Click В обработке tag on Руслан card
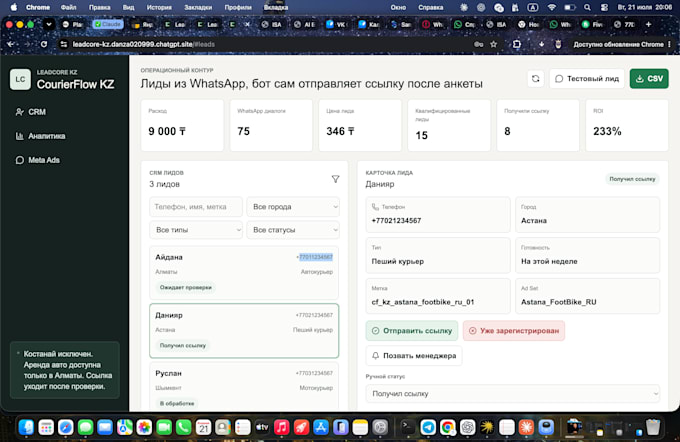This screenshot has width=680, height=442. (177, 403)
